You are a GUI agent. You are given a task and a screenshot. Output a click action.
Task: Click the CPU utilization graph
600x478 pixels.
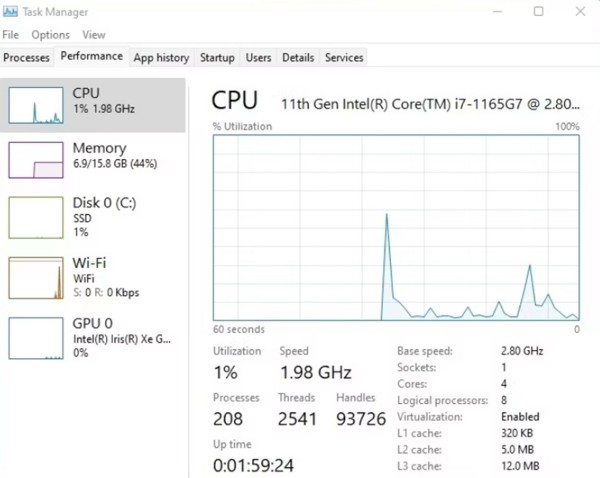pos(396,228)
